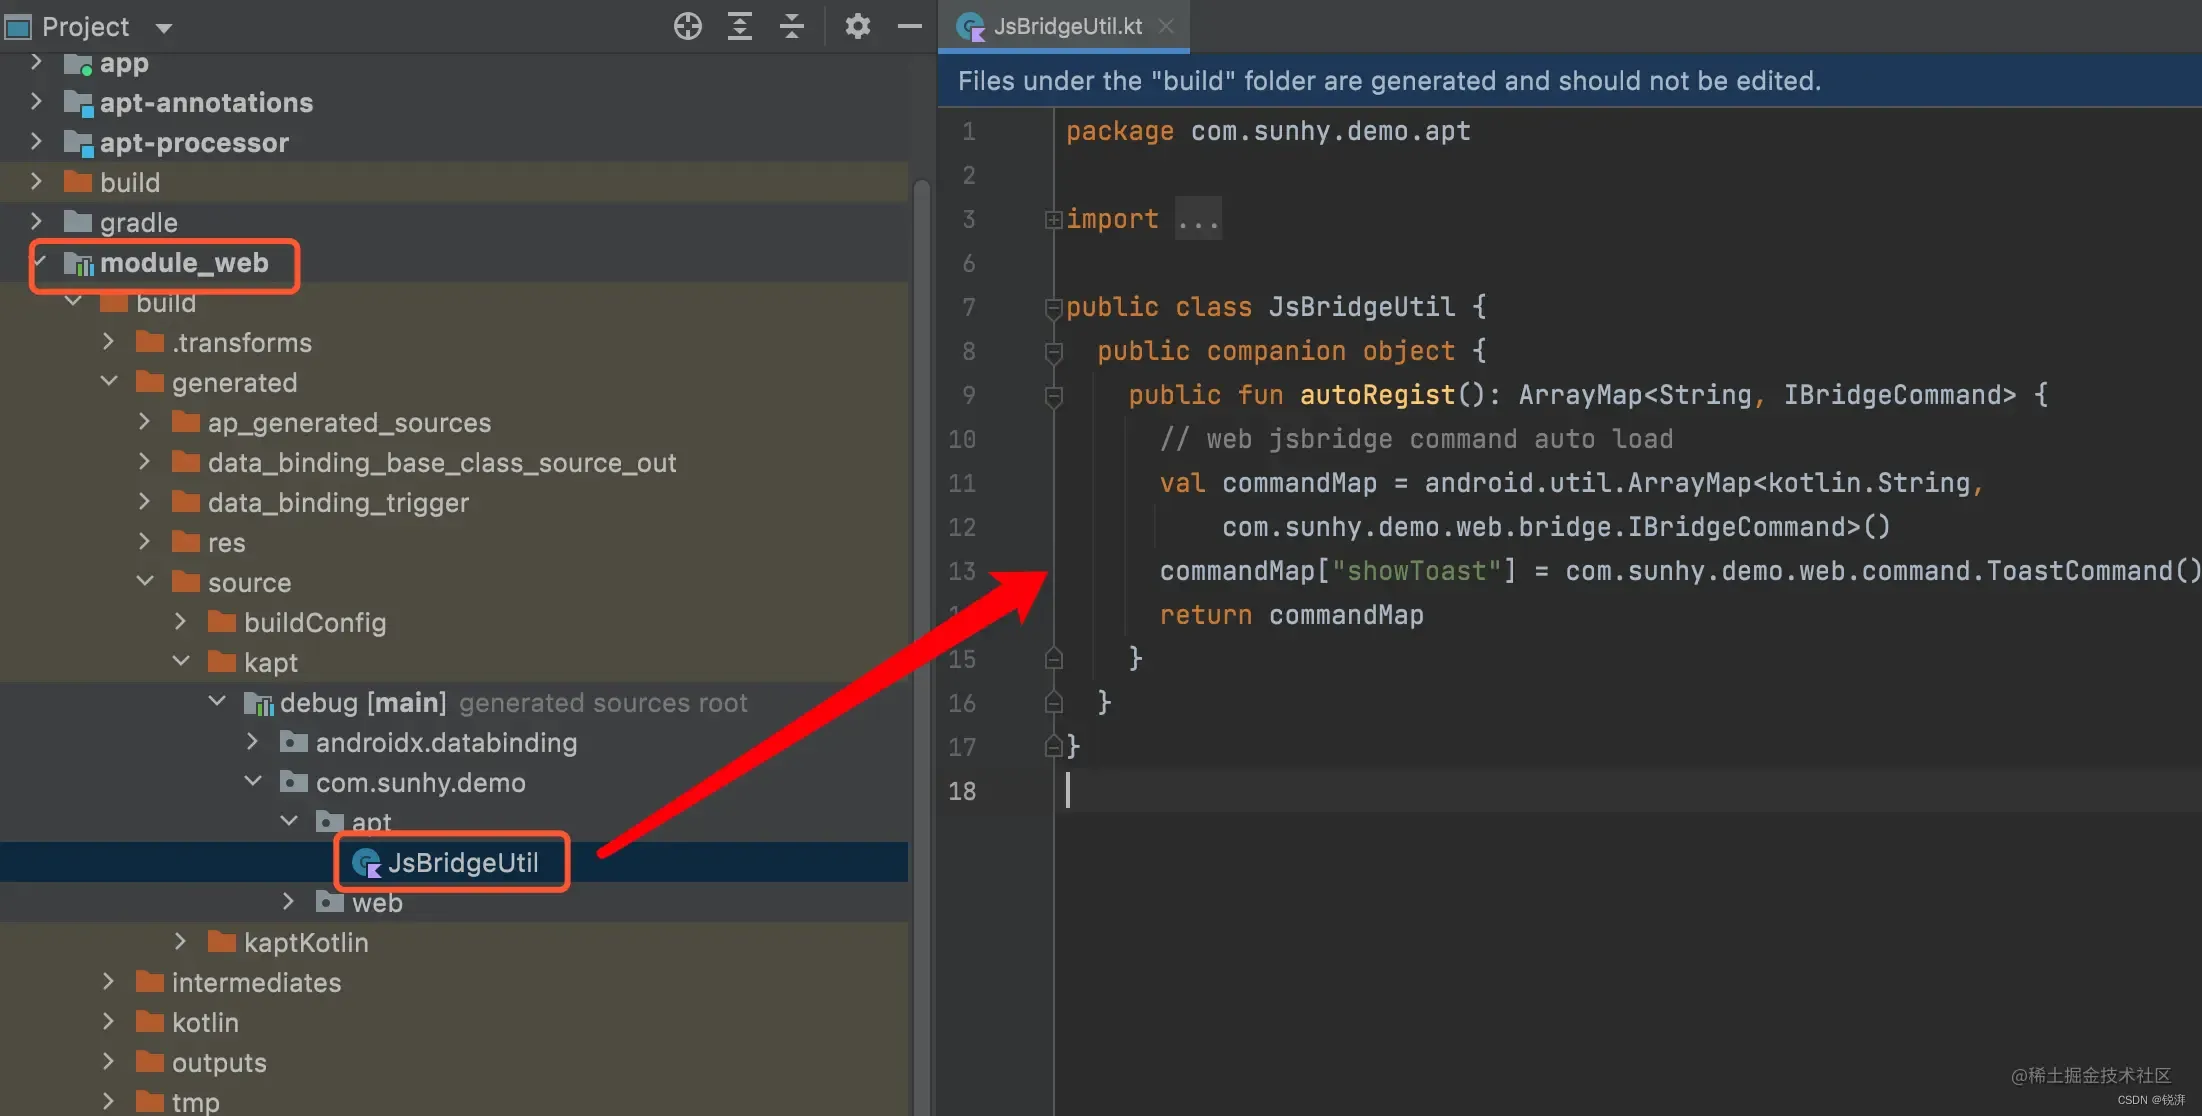
Task: Expand the folded import statement on line 3
Action: coord(1052,219)
